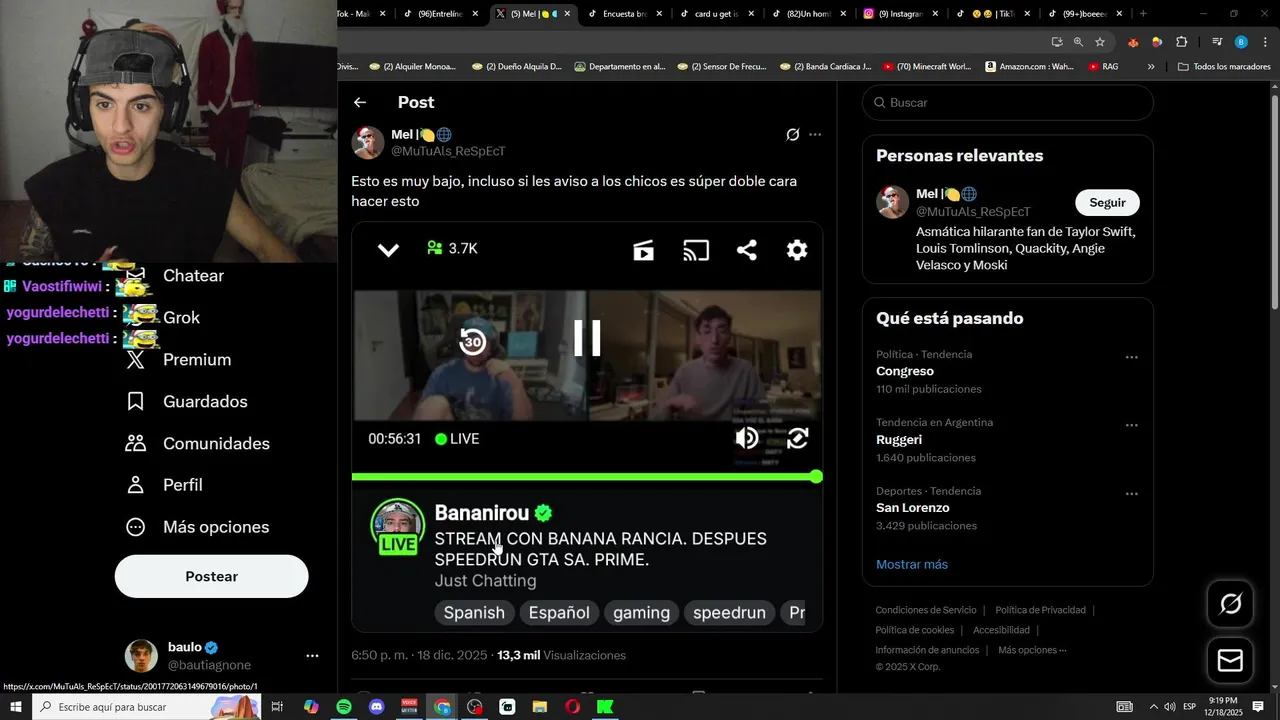Open the Chrome zoom magnifier icon
Screen dimensions: 1280x720
pyautogui.click(x=1078, y=42)
